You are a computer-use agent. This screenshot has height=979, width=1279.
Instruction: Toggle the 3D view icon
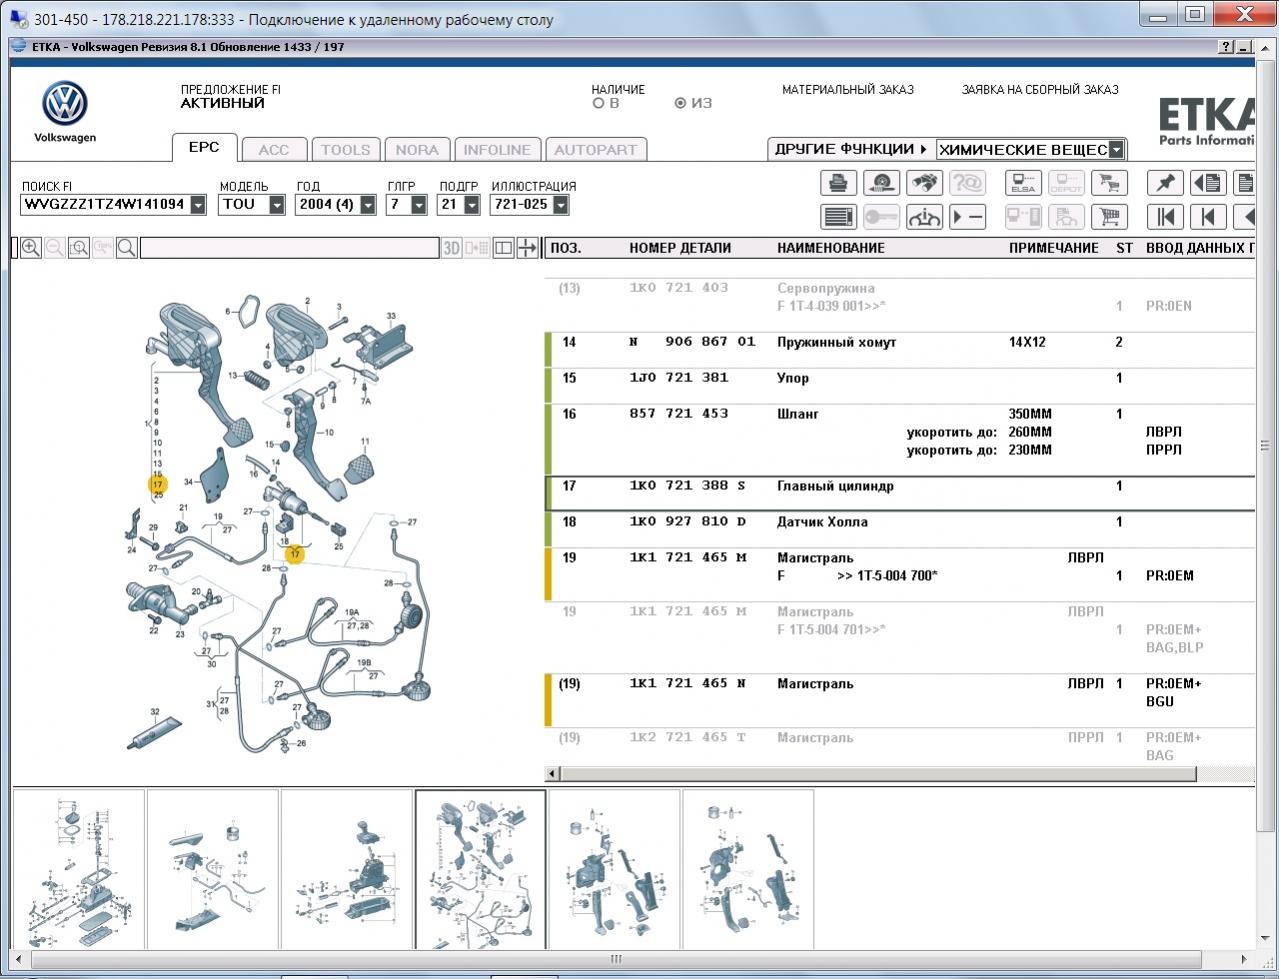(452, 248)
